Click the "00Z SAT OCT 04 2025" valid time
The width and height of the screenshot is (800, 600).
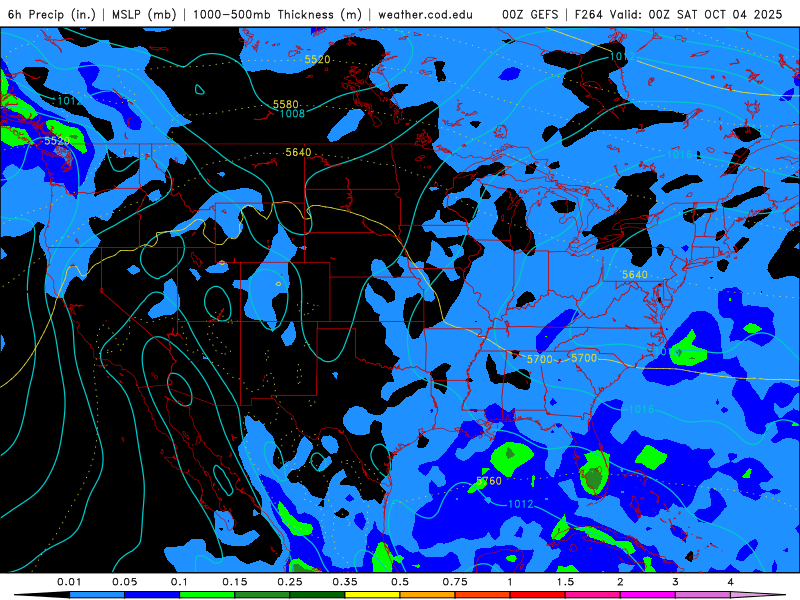coord(715,15)
